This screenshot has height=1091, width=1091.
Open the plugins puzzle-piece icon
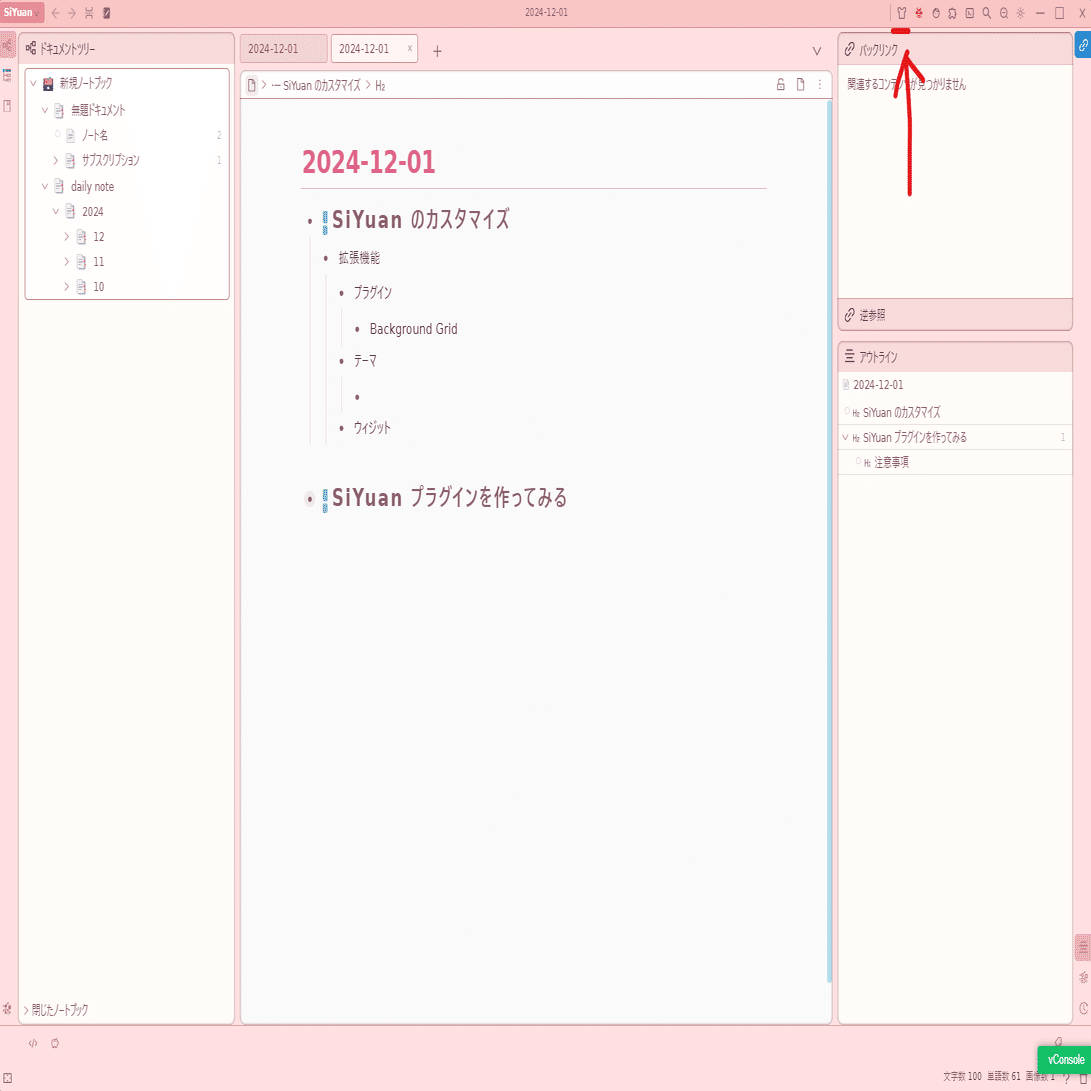(953, 13)
